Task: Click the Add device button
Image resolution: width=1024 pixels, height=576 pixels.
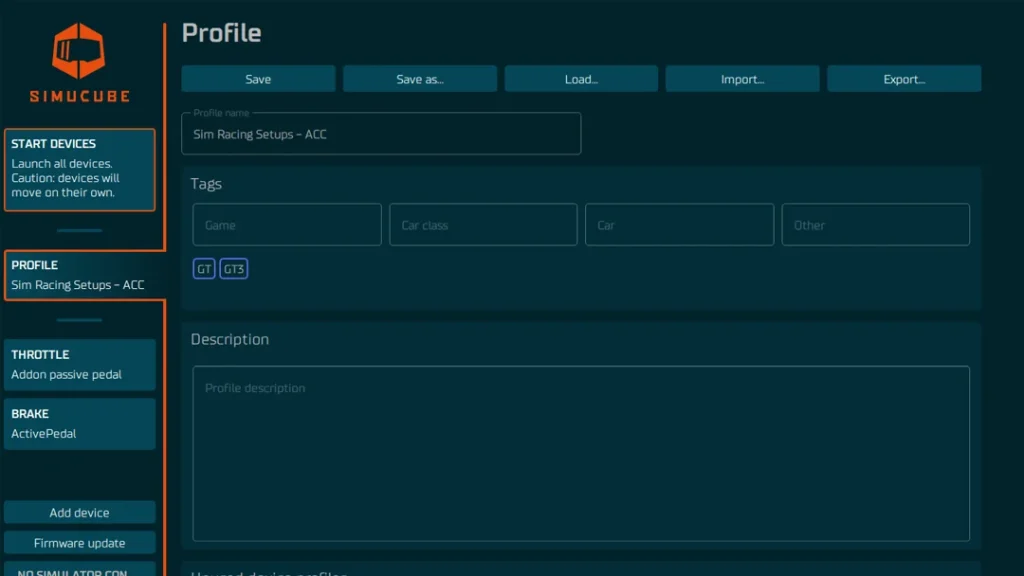Action: coord(80,512)
